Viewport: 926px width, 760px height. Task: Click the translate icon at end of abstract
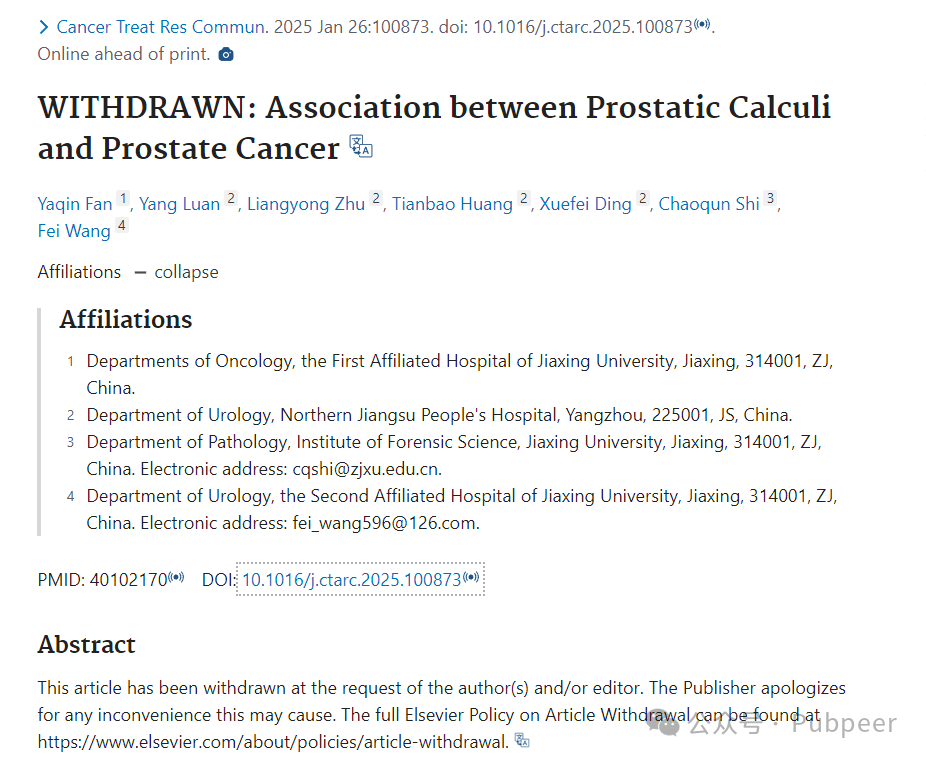point(522,740)
